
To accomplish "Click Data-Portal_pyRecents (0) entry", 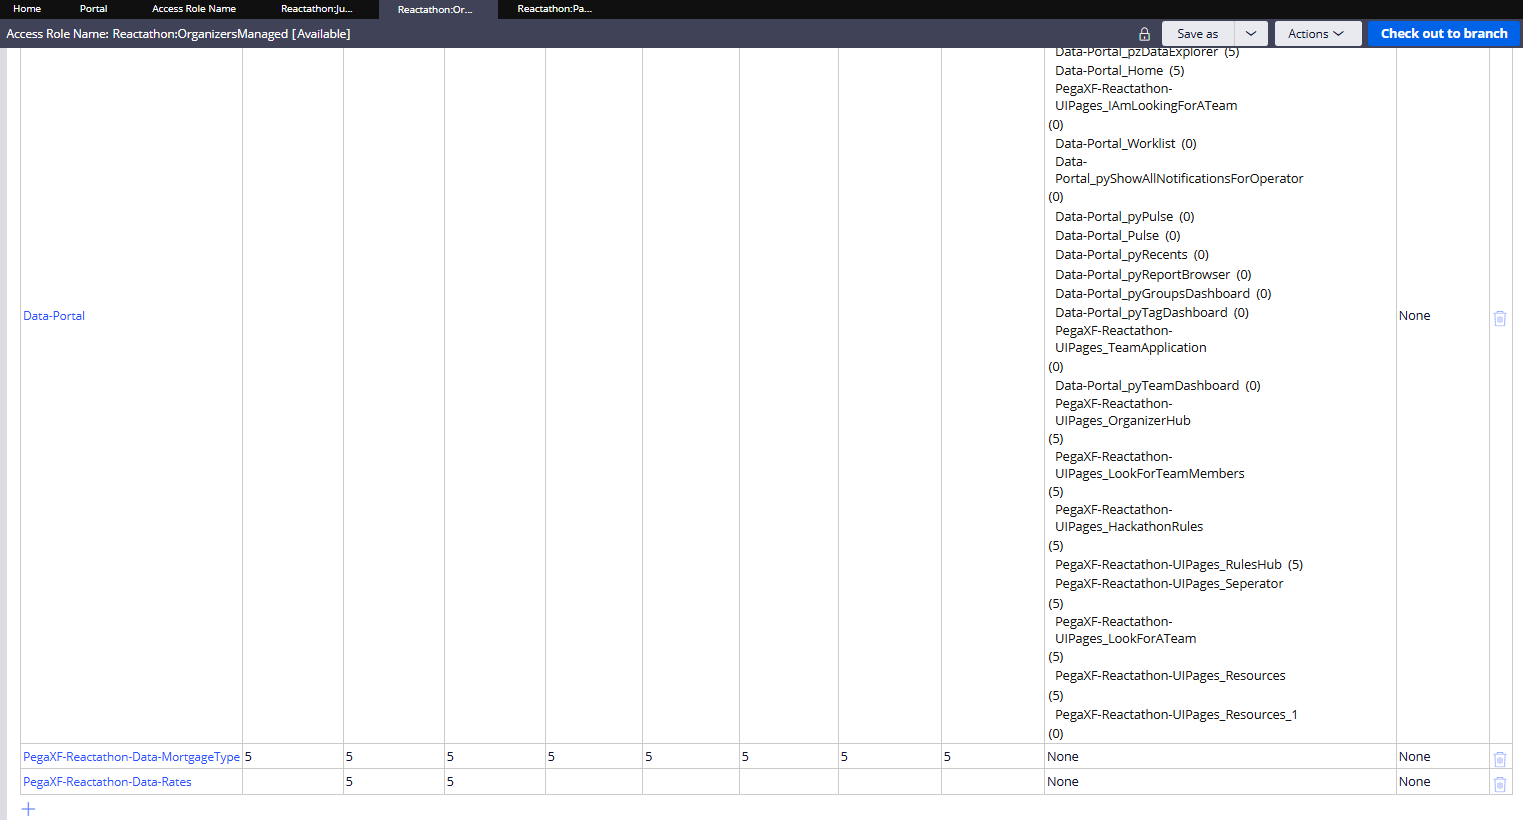I will point(1131,255).
